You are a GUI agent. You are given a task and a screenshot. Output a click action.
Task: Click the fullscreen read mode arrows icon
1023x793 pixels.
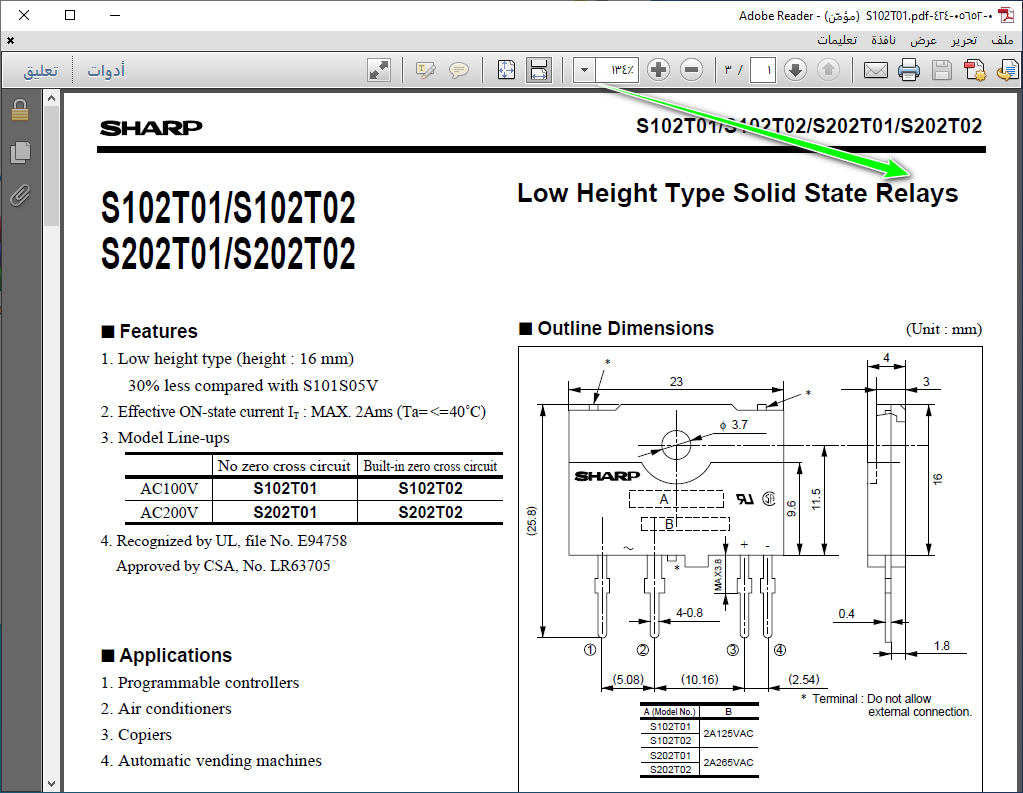pyautogui.click(x=379, y=70)
